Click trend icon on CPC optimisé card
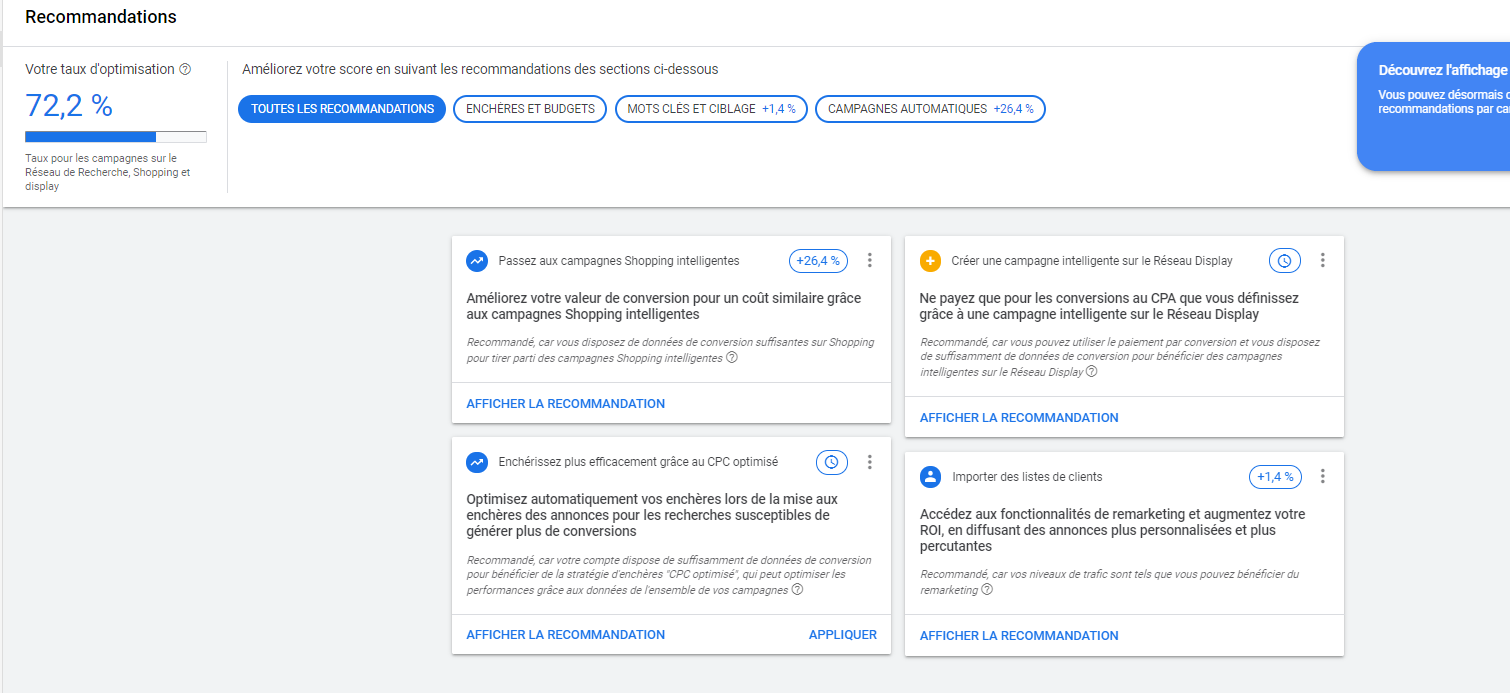The height and width of the screenshot is (693, 1510). tap(477, 463)
